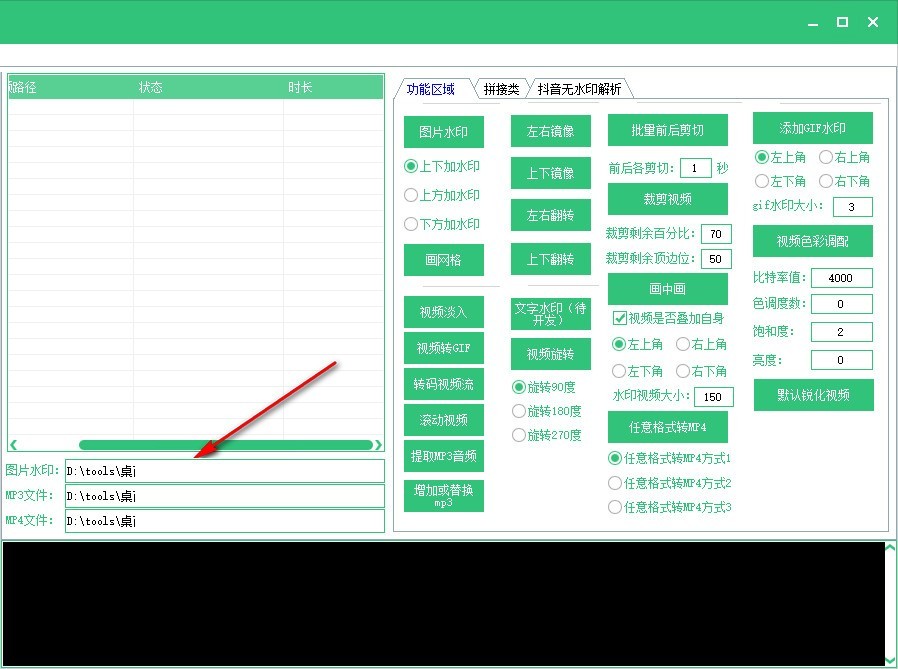Click the 上下翻转 button

click(x=550, y=259)
